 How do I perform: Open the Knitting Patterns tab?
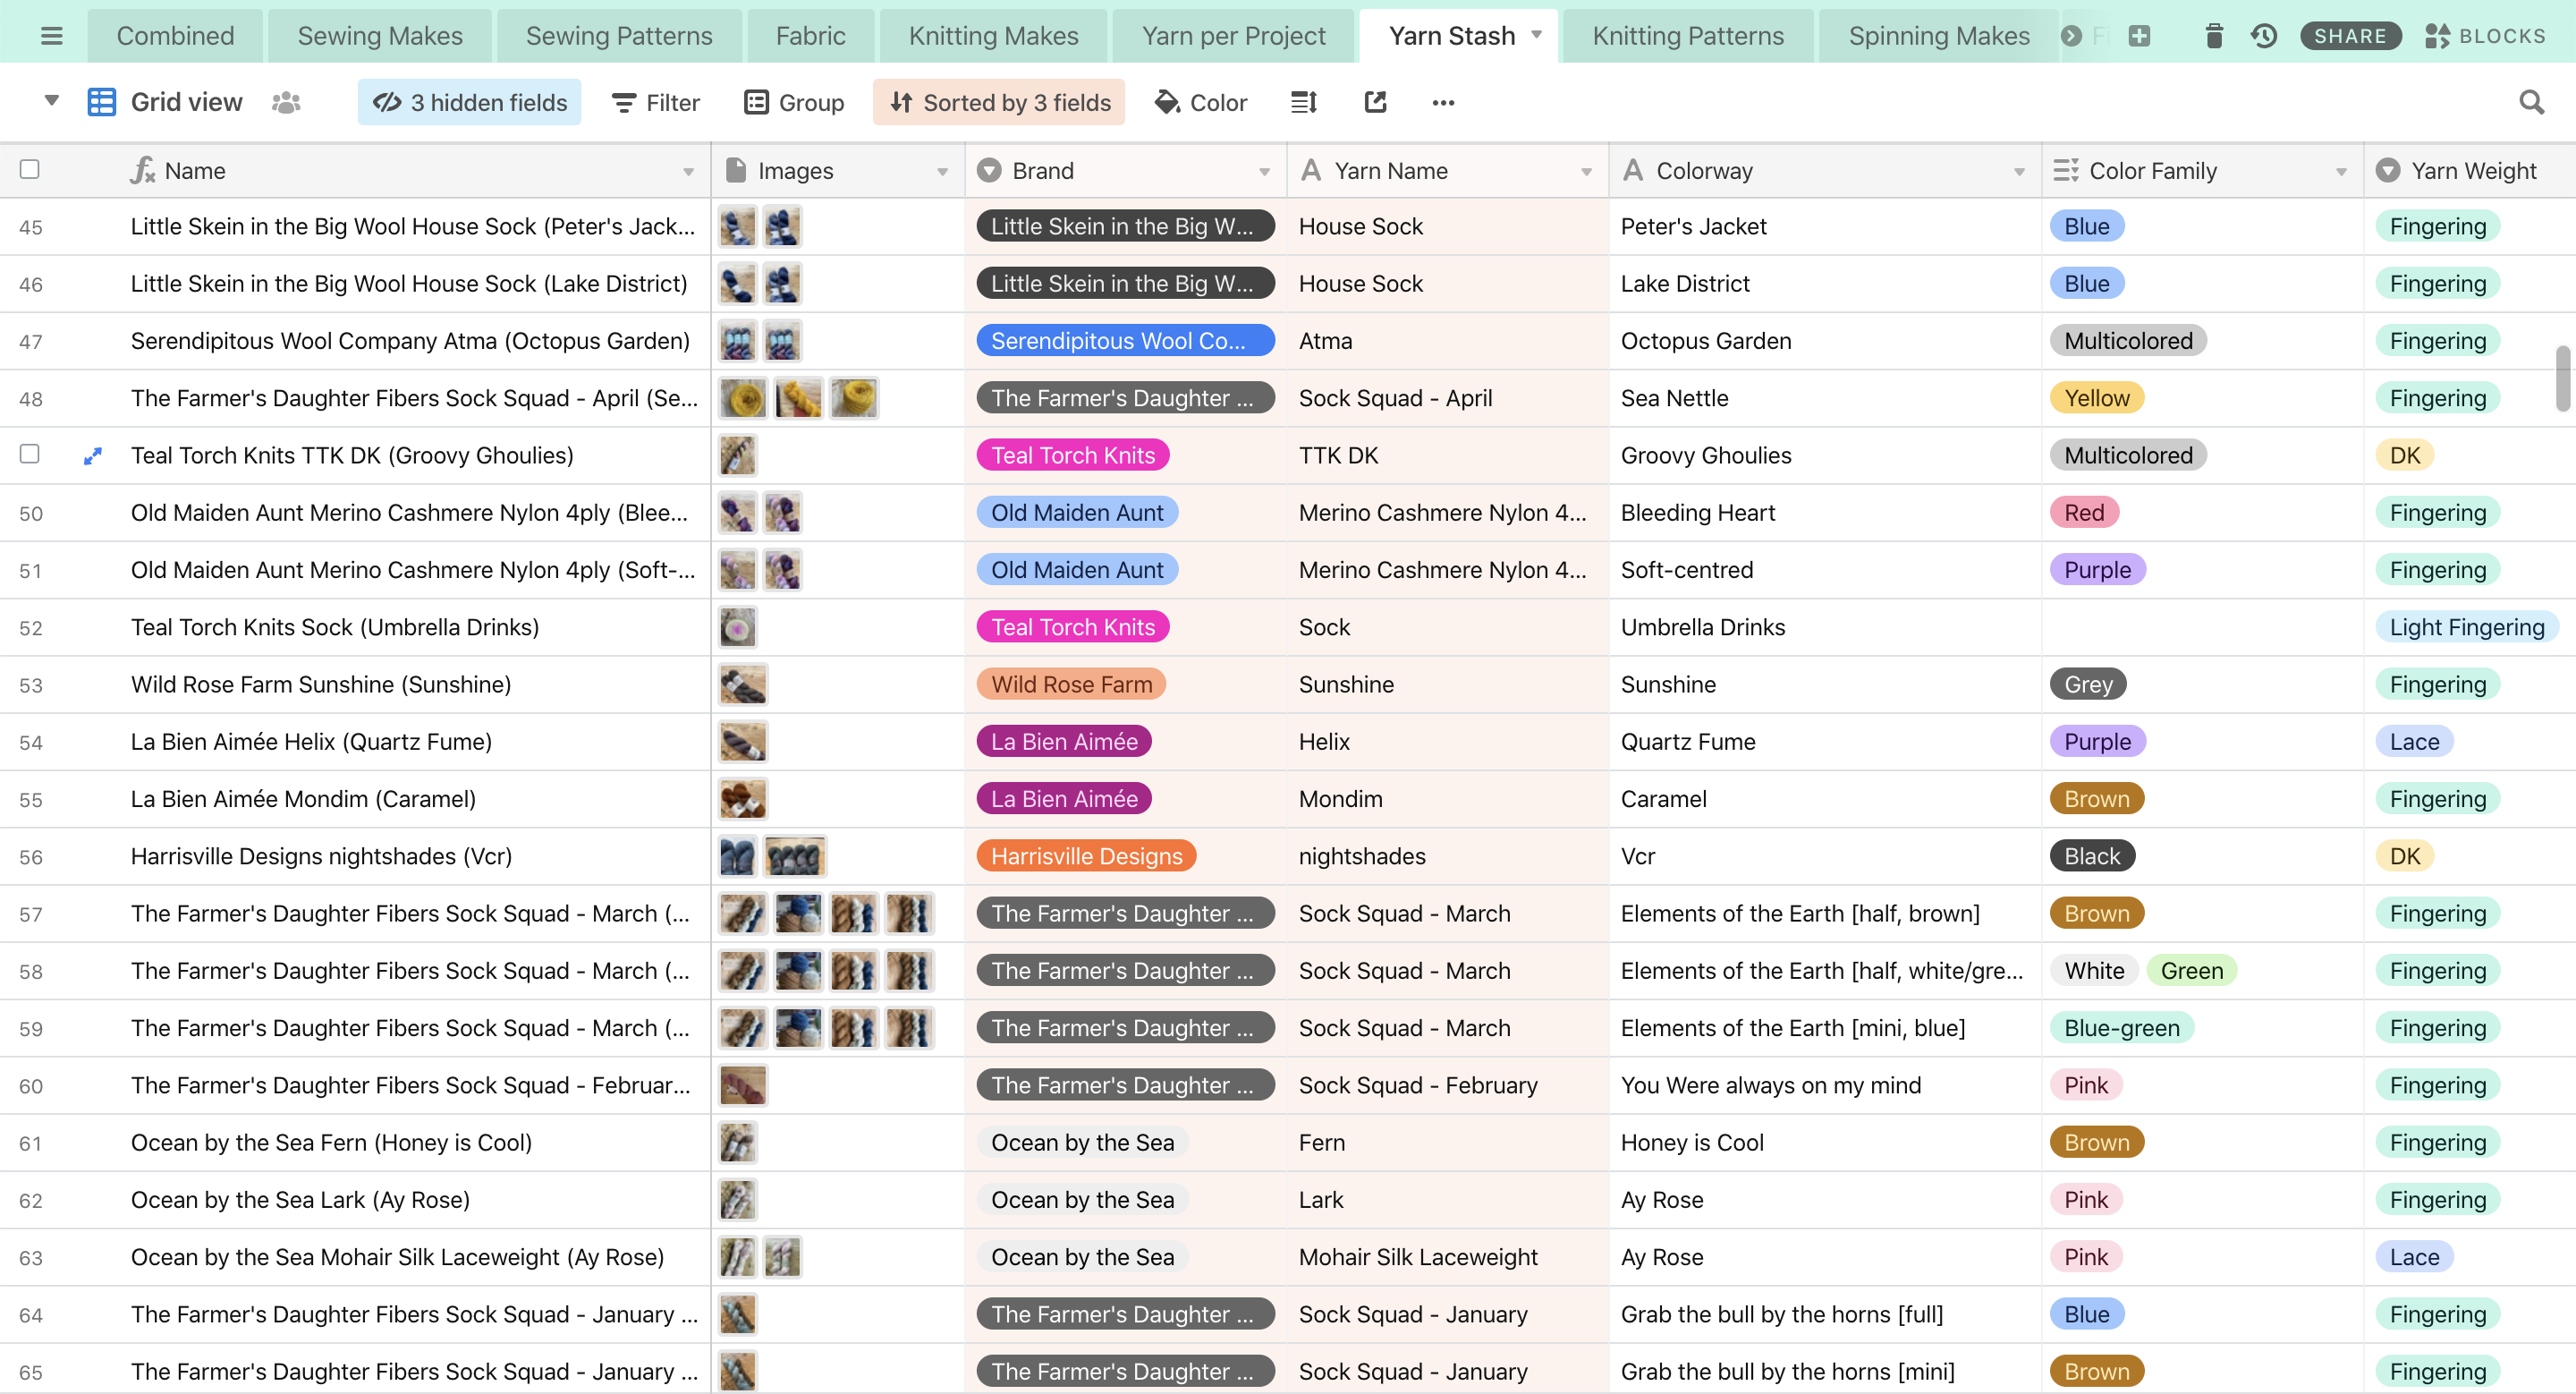point(1688,36)
